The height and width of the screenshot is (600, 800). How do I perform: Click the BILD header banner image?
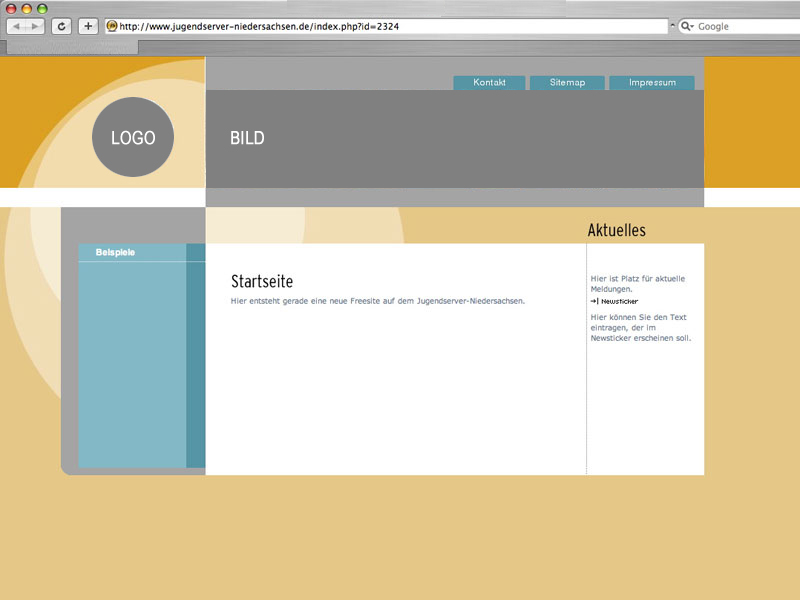(455, 138)
